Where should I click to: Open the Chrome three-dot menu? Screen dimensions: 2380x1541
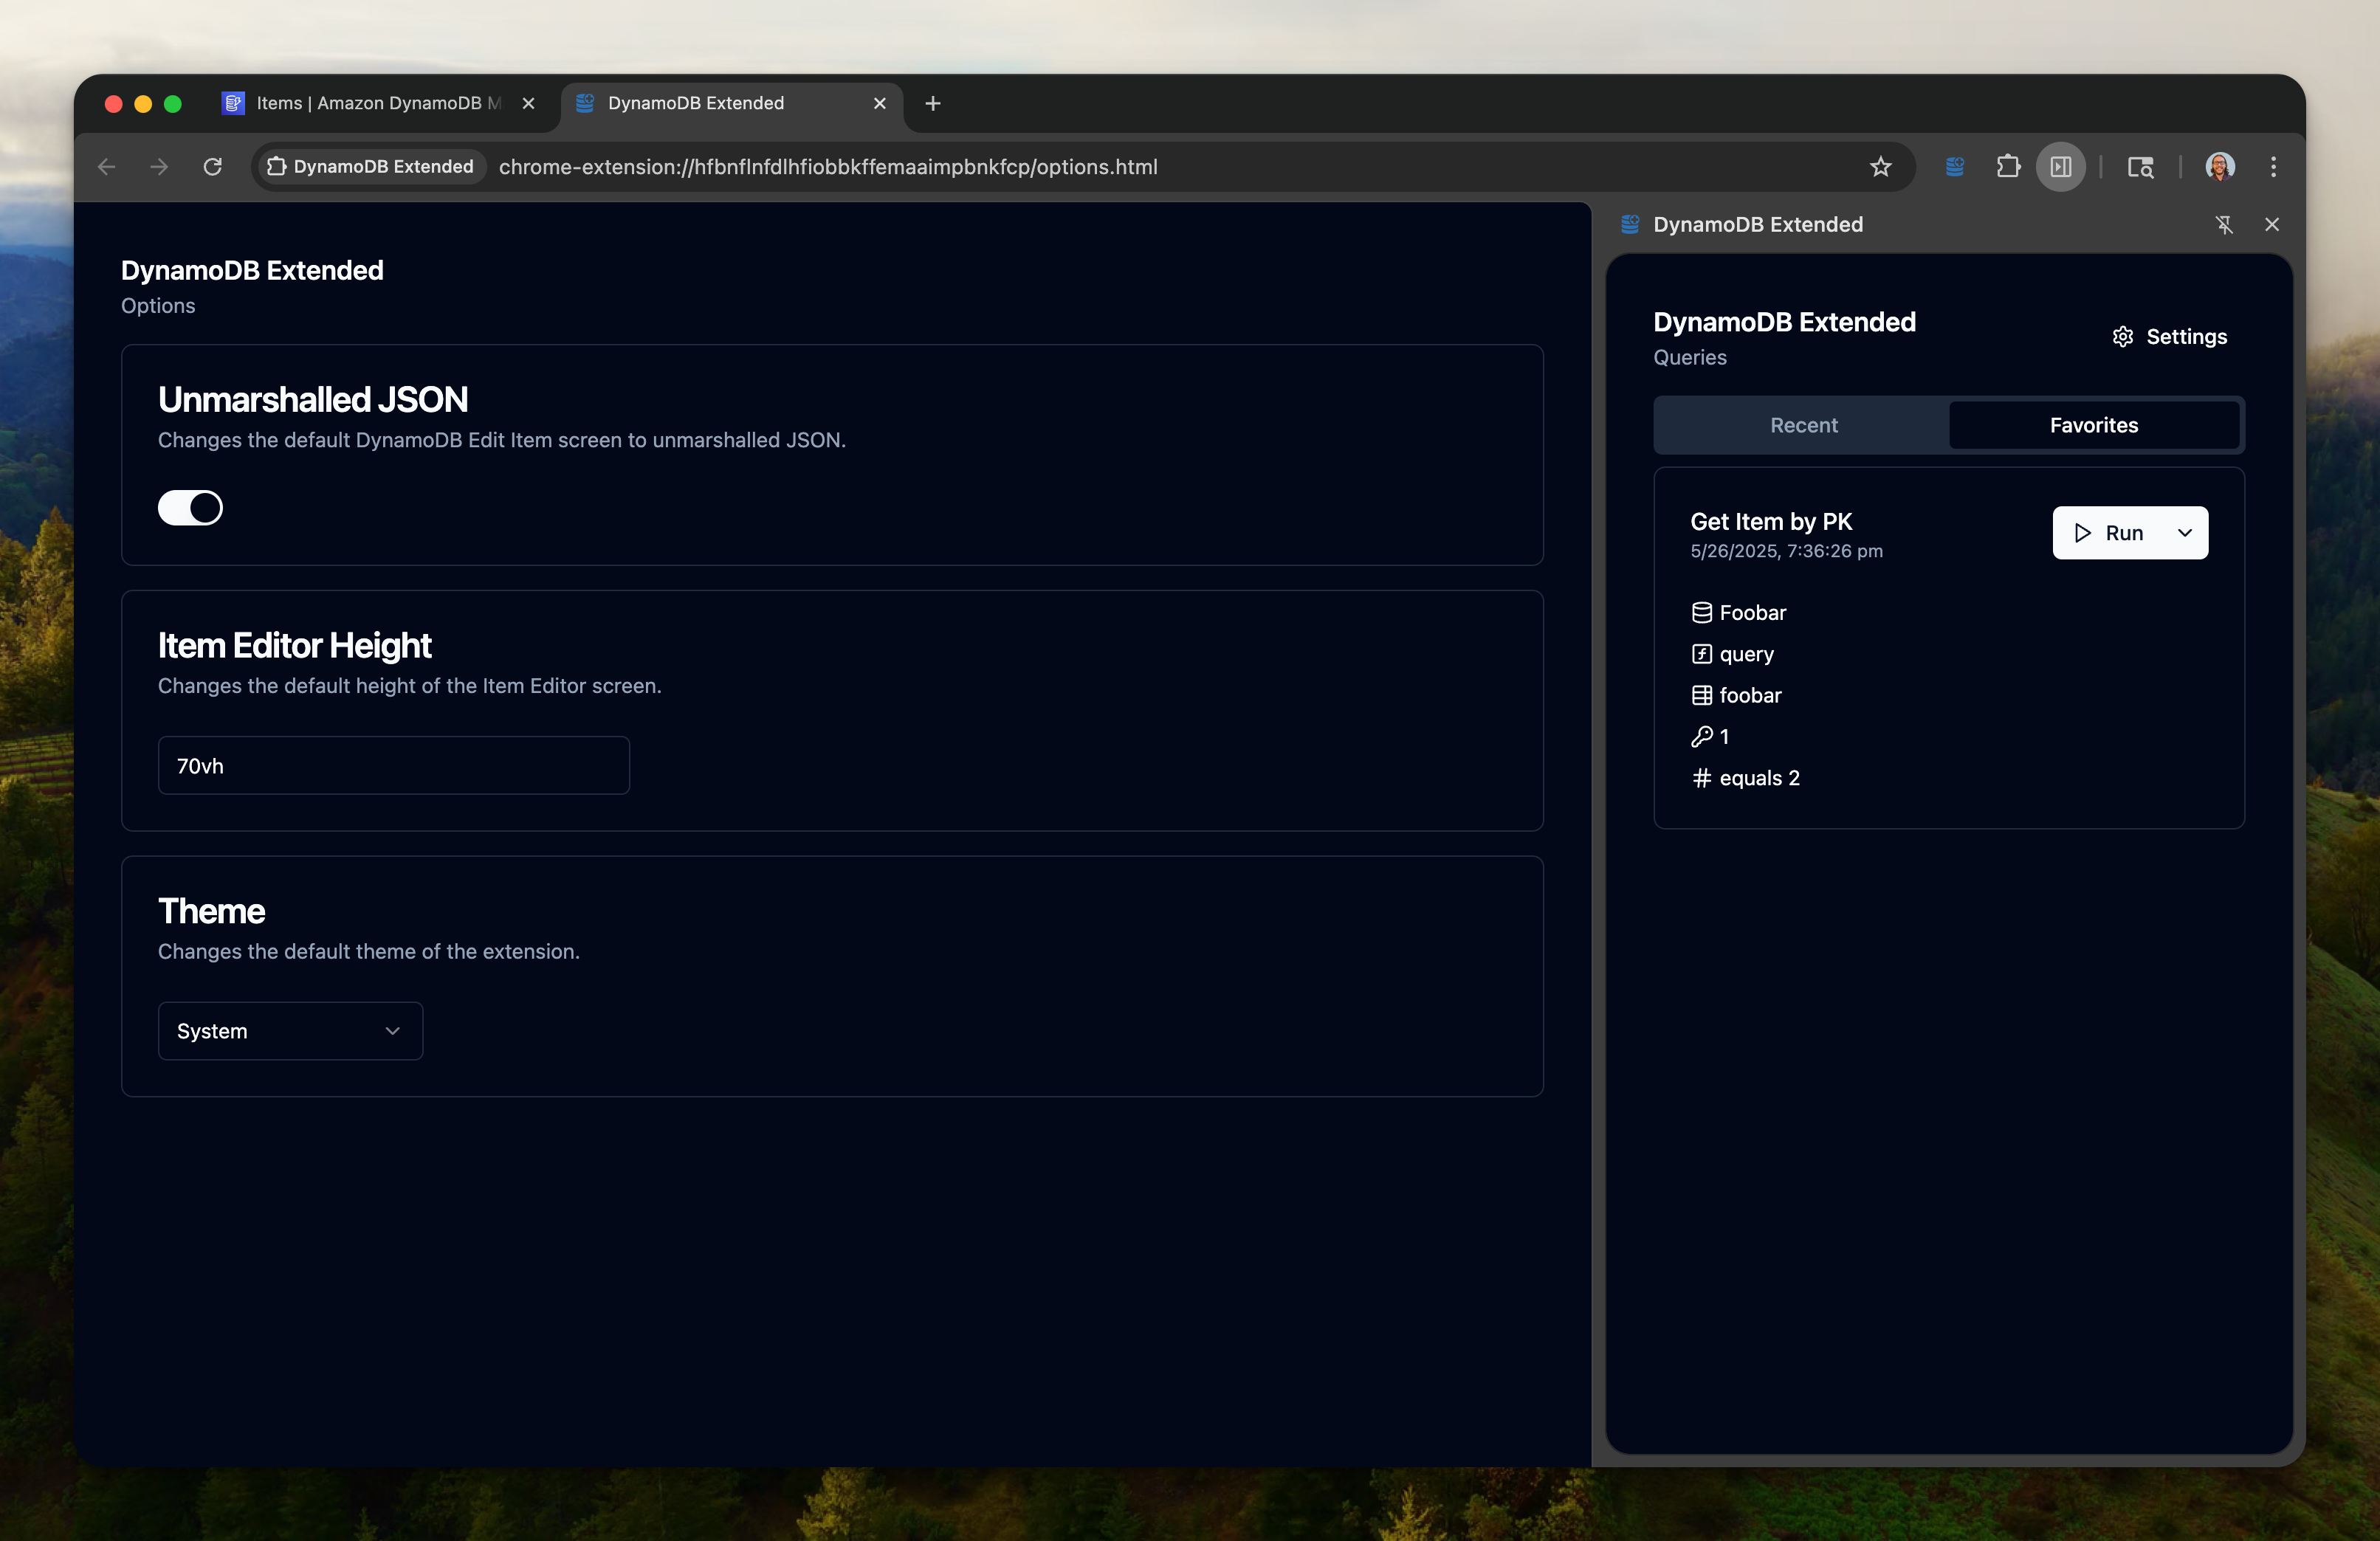point(2273,167)
